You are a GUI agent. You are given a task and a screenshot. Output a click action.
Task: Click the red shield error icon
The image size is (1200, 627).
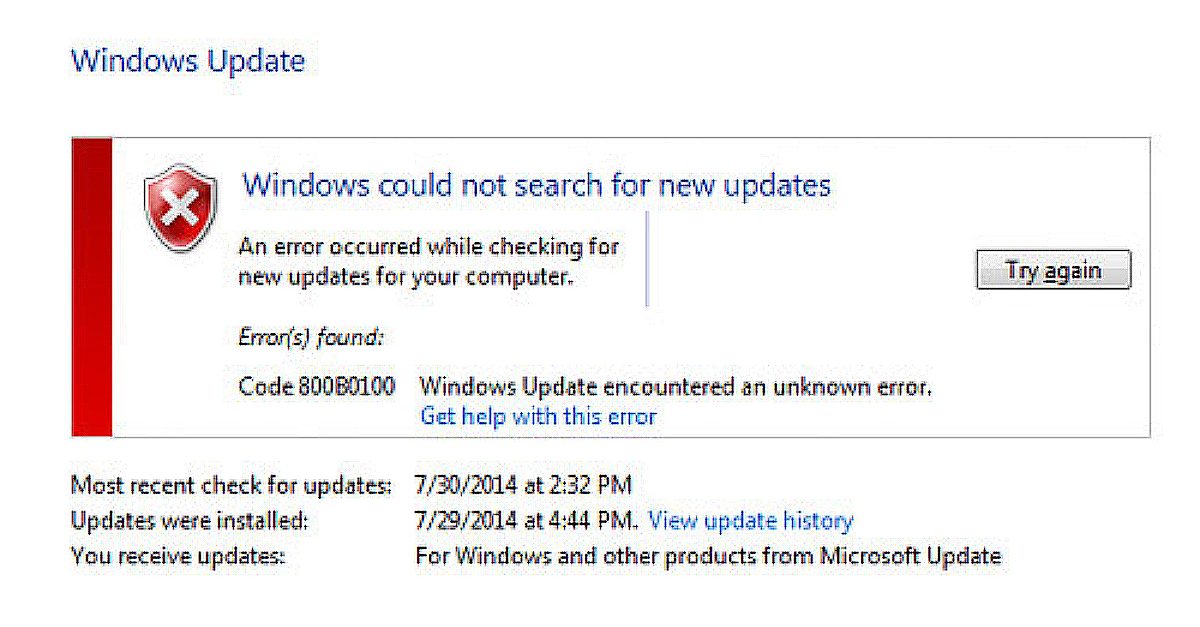(x=181, y=209)
